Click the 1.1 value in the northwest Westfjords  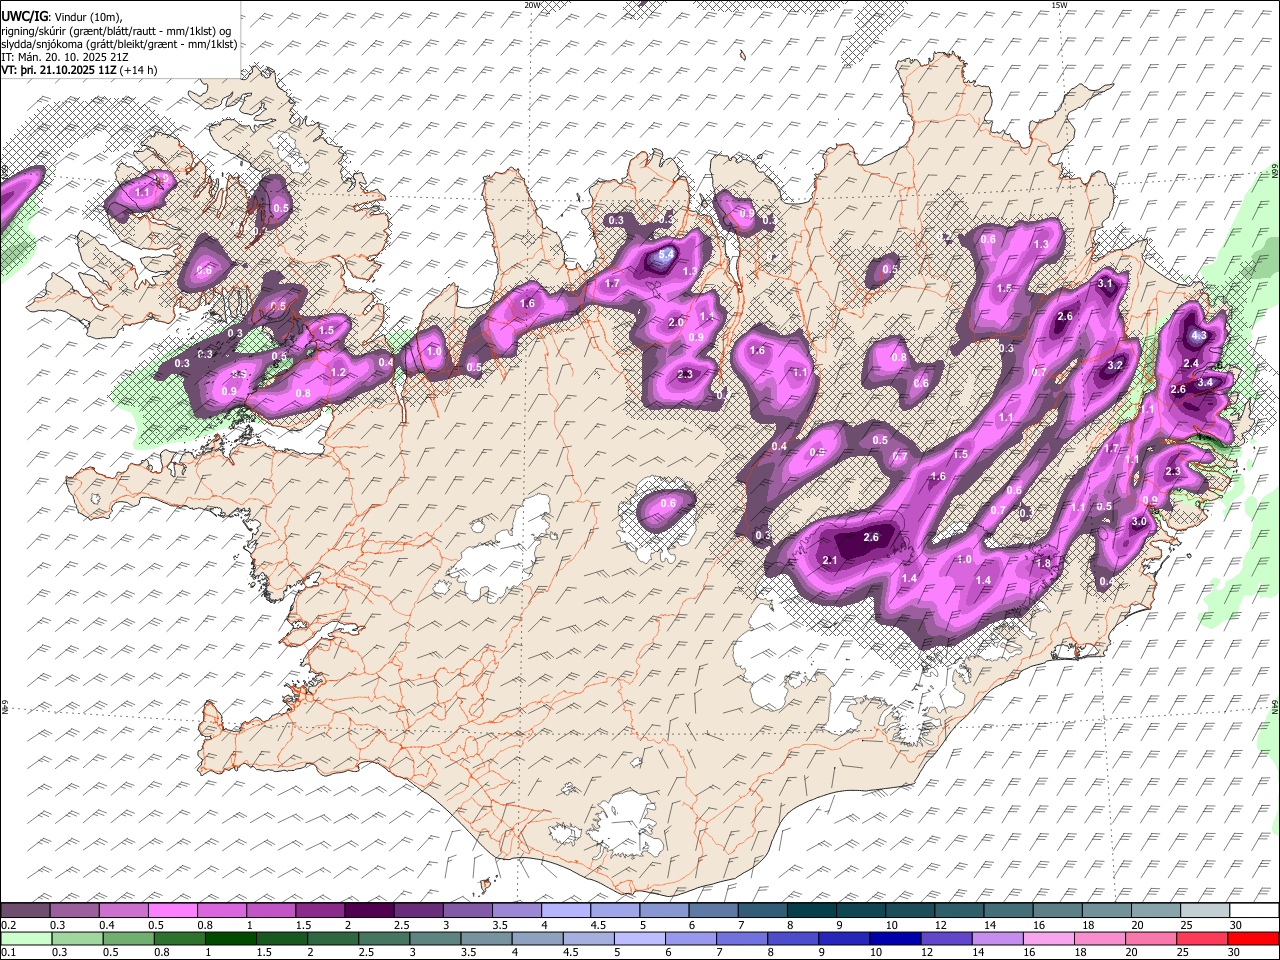(142, 192)
